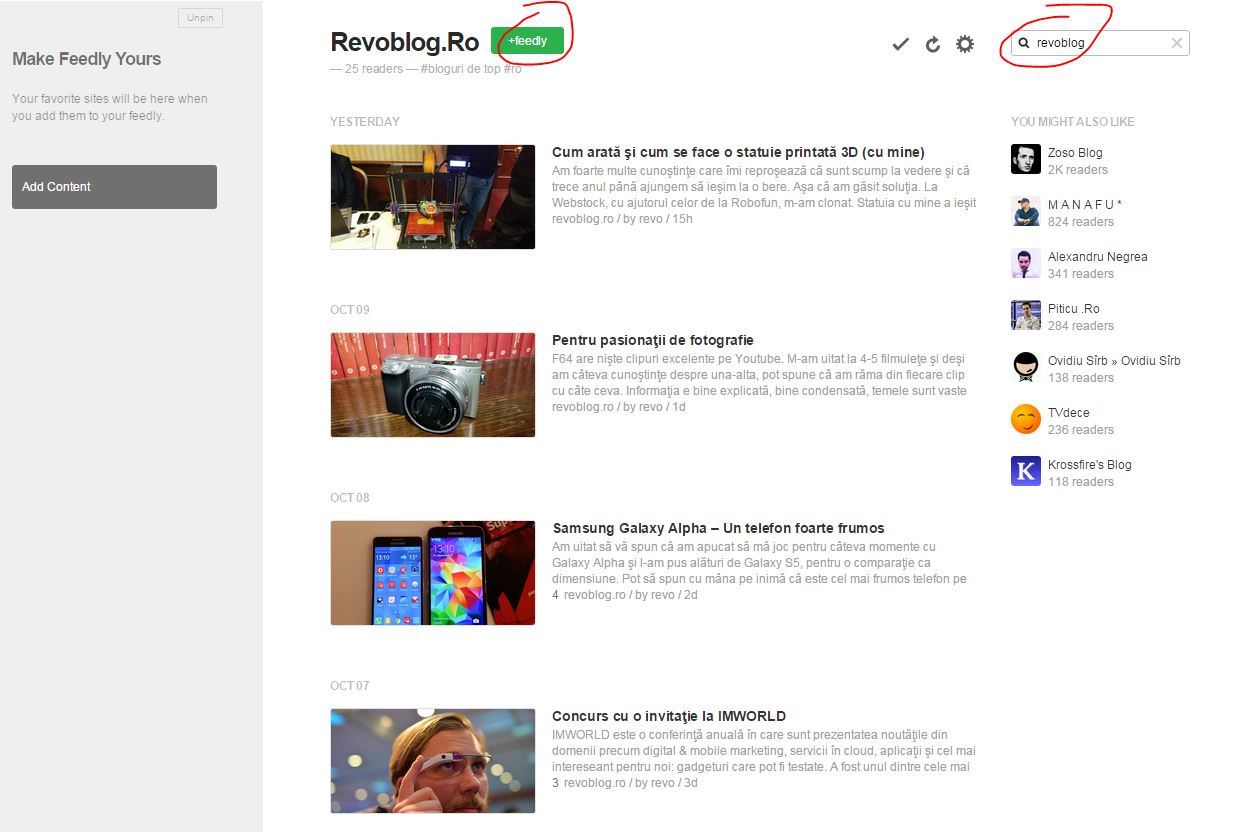Click Krossfire's Blog K icon
Viewport: 1255px width, 832px height.
[x=1026, y=472]
